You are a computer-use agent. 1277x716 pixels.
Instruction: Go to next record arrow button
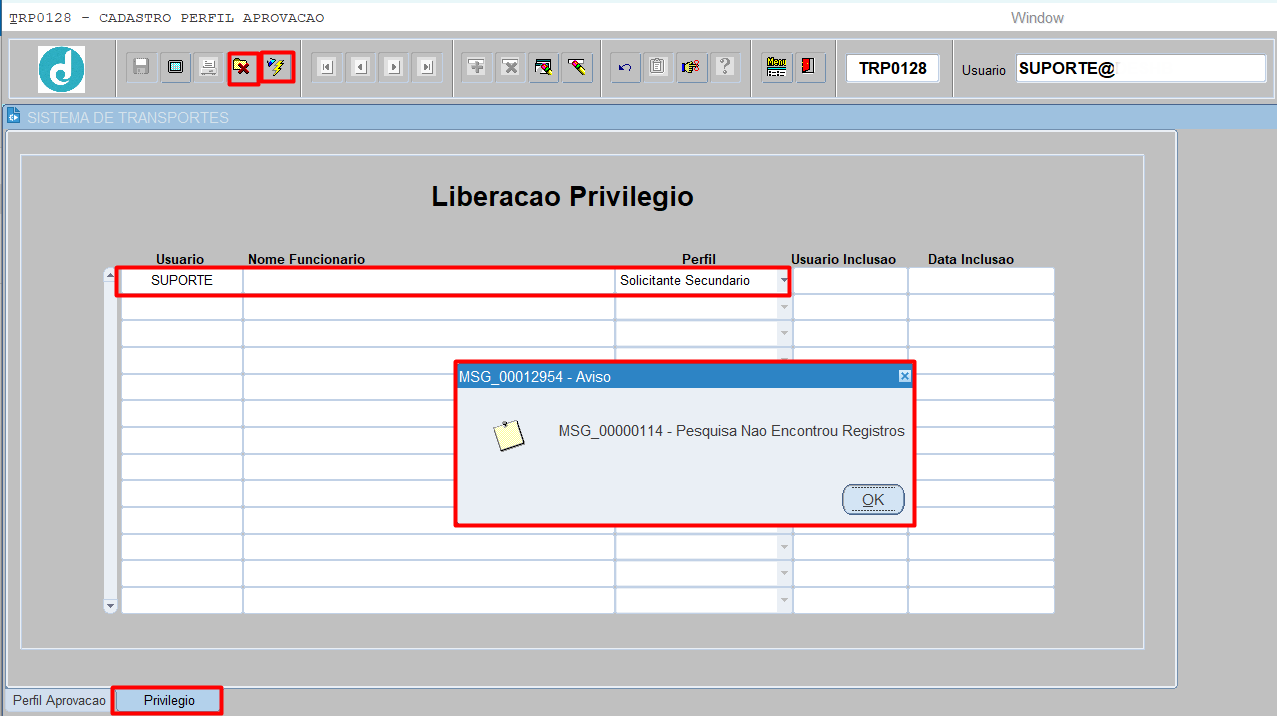pyautogui.click(x=393, y=67)
